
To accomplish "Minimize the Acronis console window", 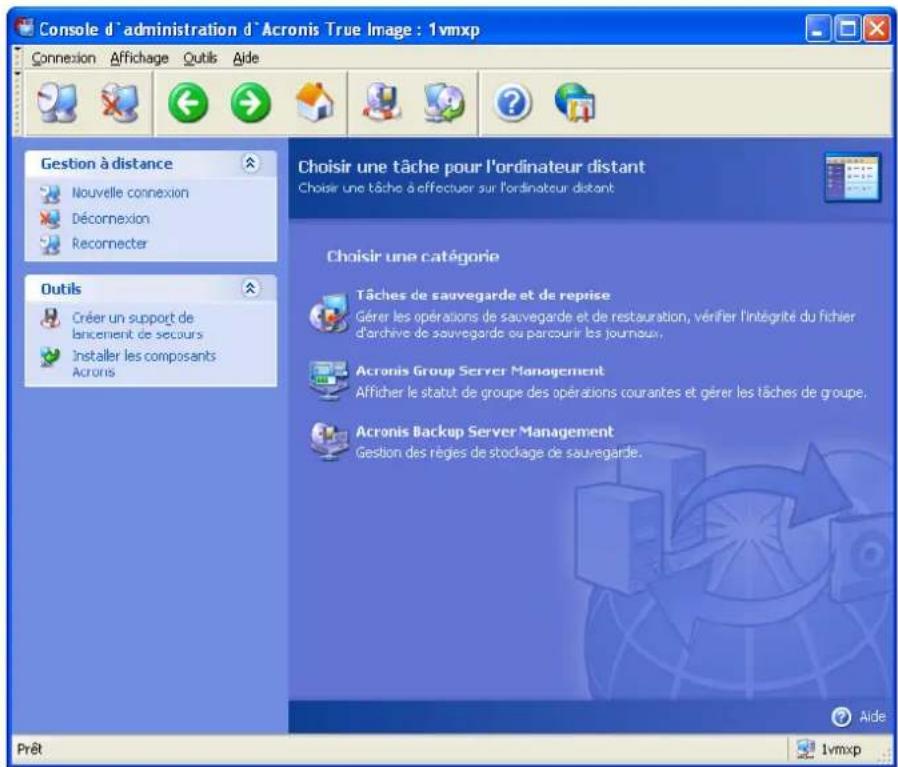I will point(818,29).
